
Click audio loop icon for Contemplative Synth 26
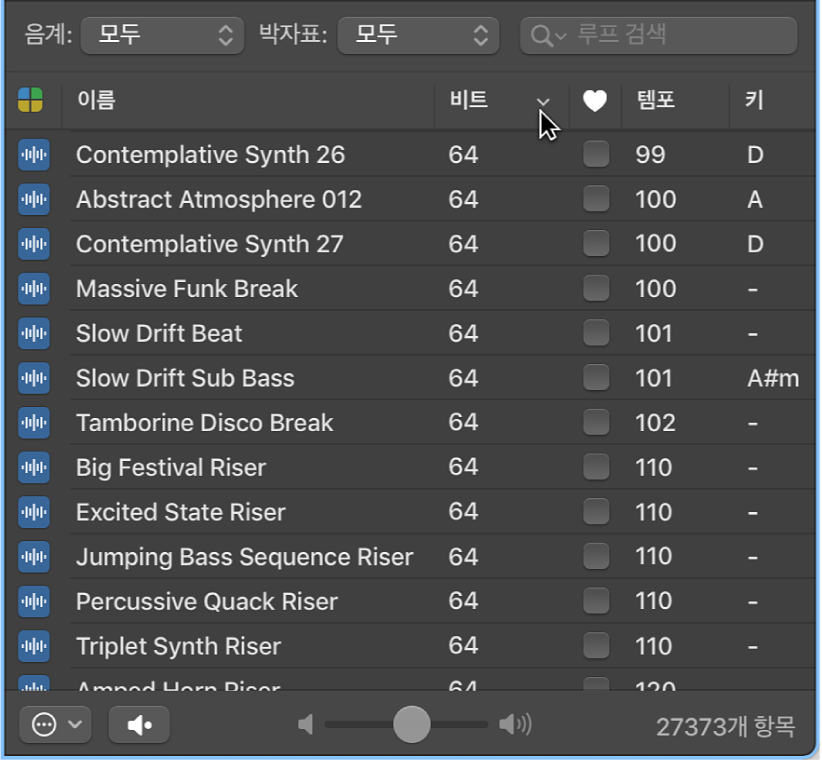coord(34,155)
